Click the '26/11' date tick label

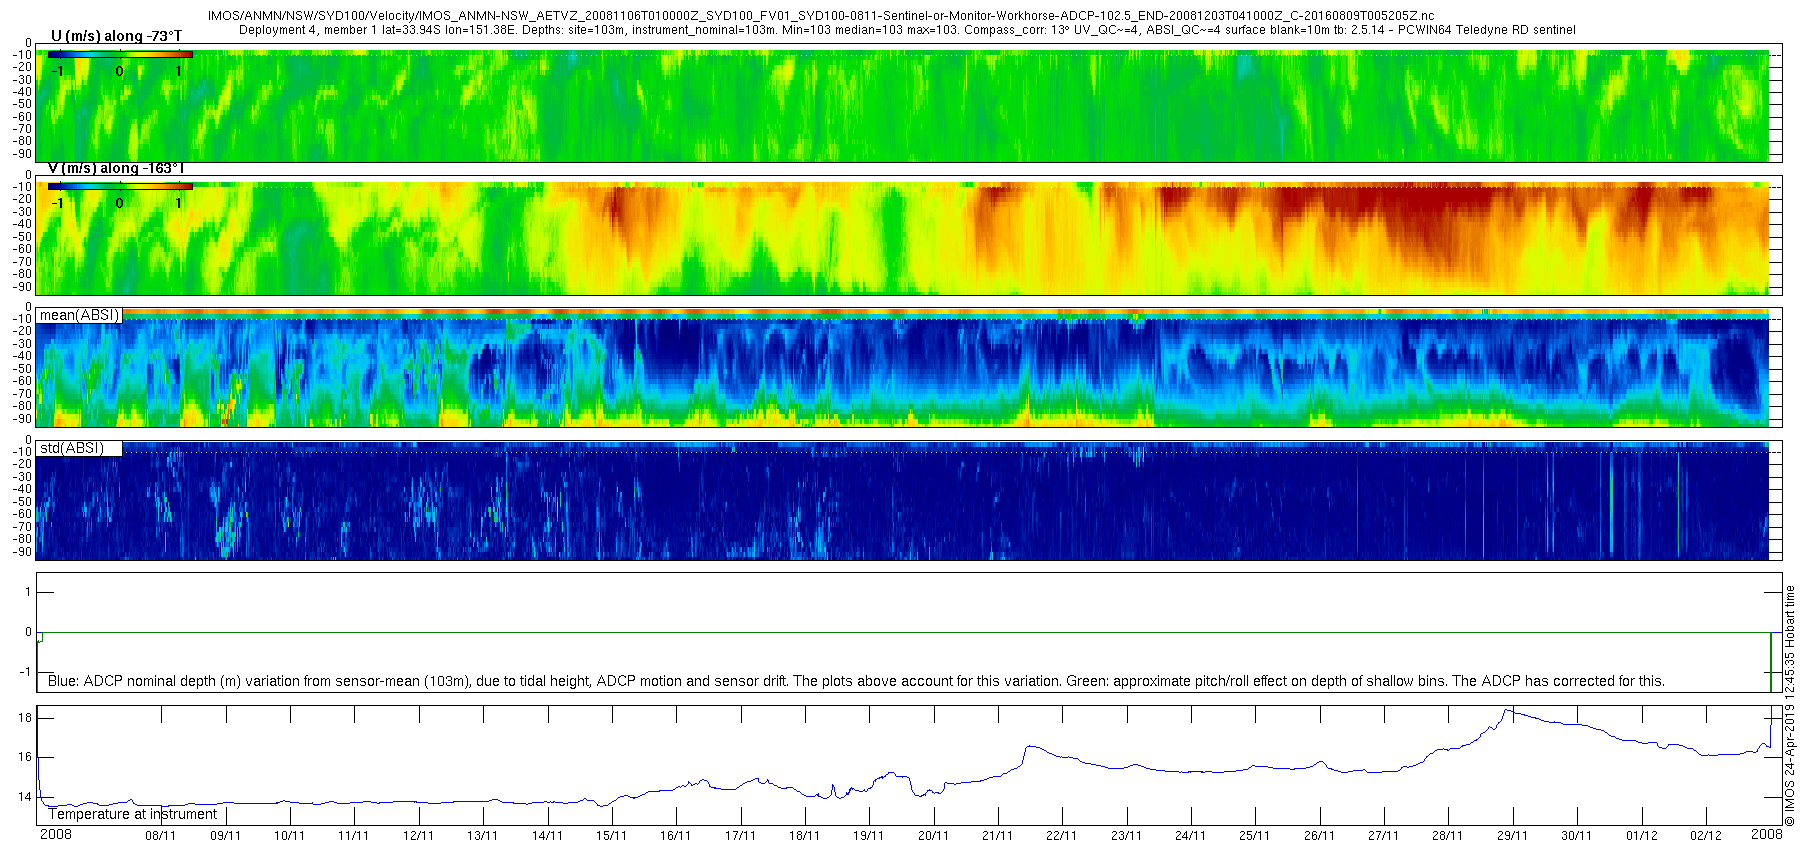click(x=1319, y=836)
